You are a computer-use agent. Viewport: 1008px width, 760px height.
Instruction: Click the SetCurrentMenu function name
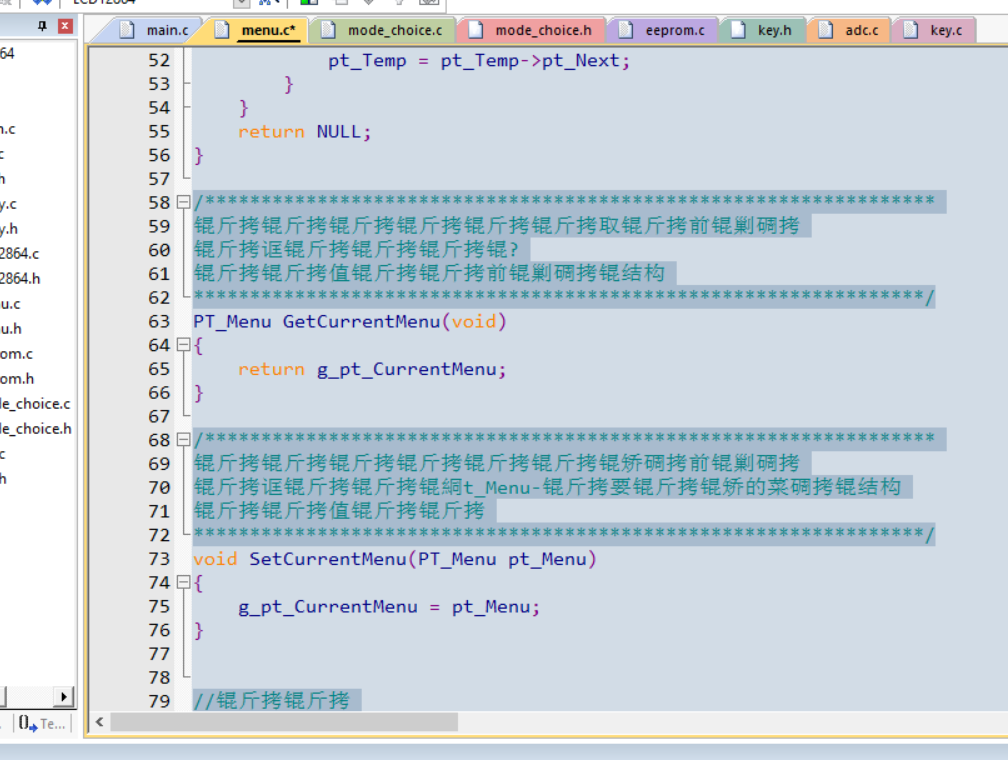(328, 559)
